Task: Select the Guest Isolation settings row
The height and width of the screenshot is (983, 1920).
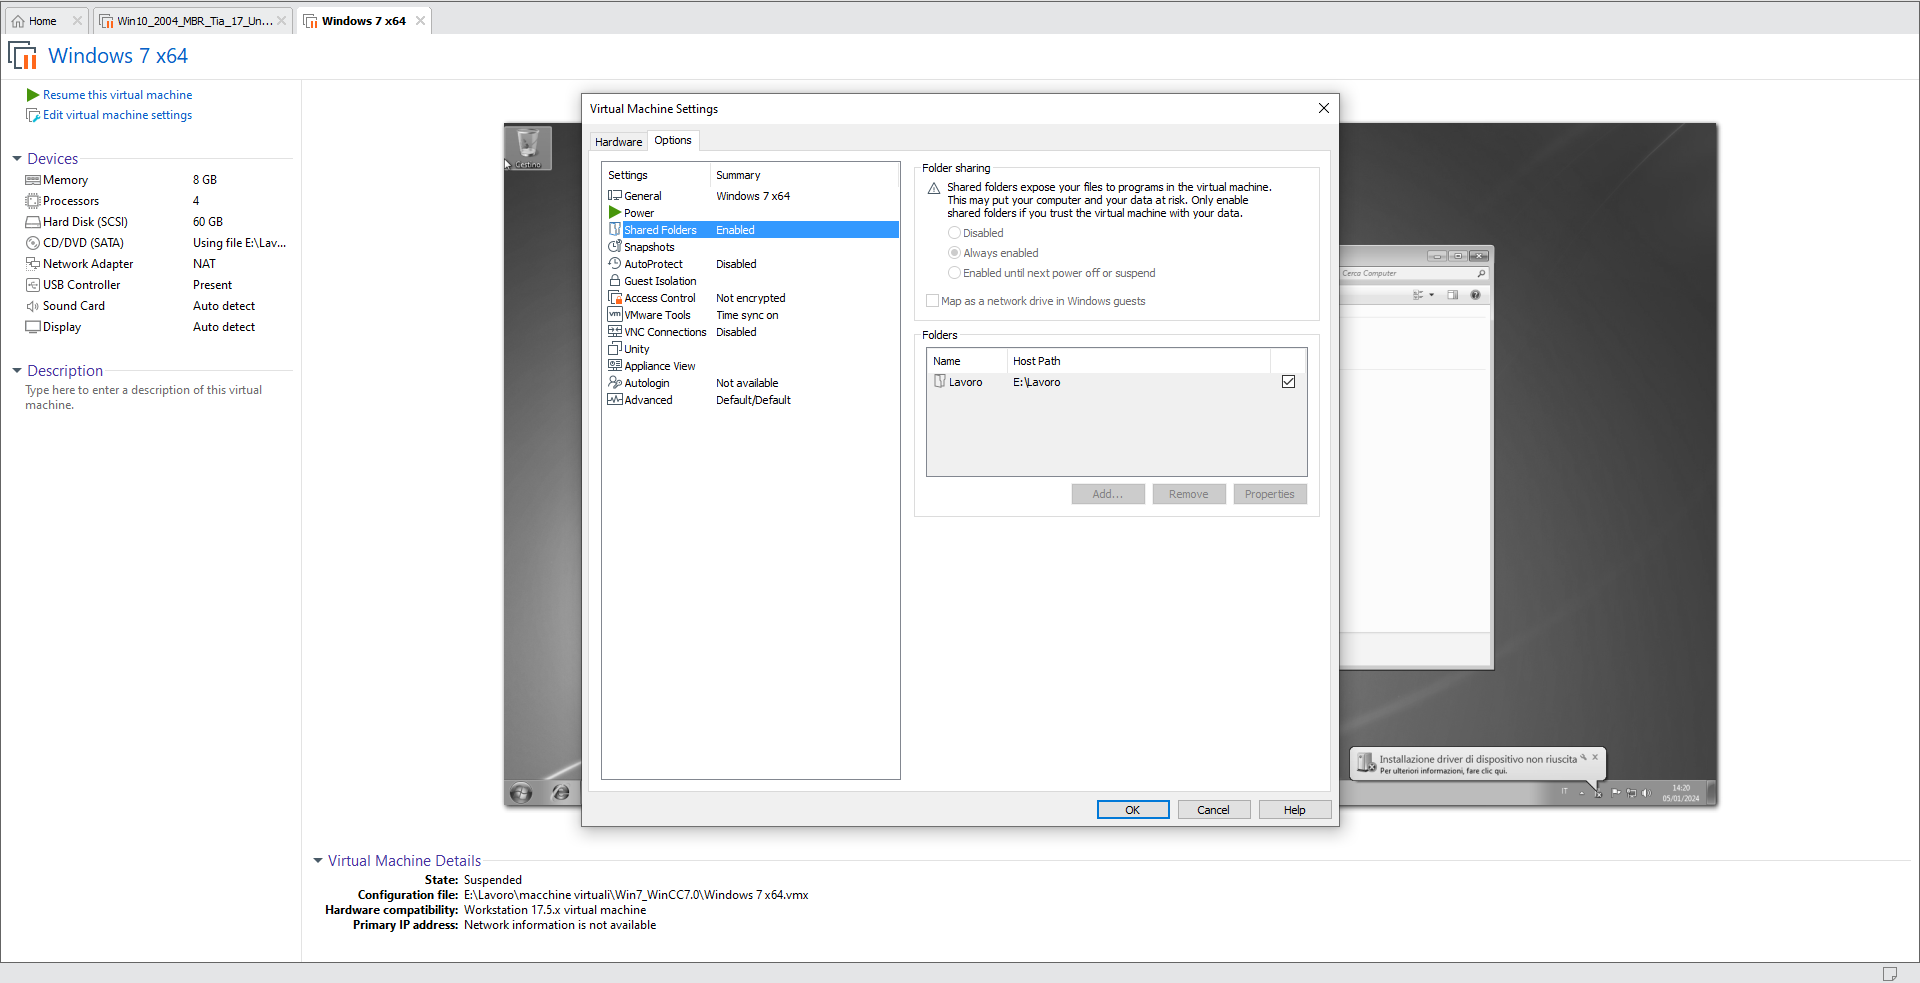Action: click(751, 281)
